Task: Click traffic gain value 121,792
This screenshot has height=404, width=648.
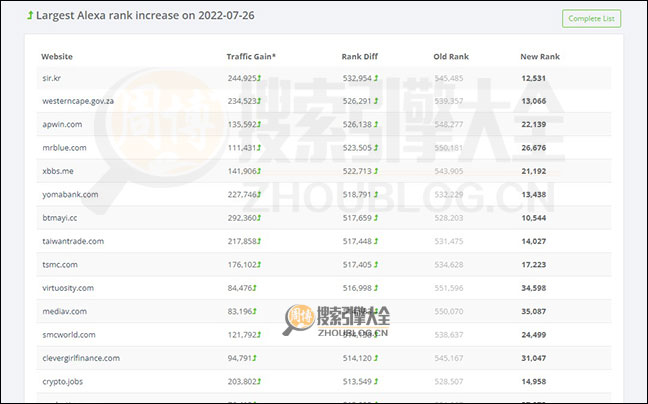Action: pyautogui.click(x=242, y=335)
